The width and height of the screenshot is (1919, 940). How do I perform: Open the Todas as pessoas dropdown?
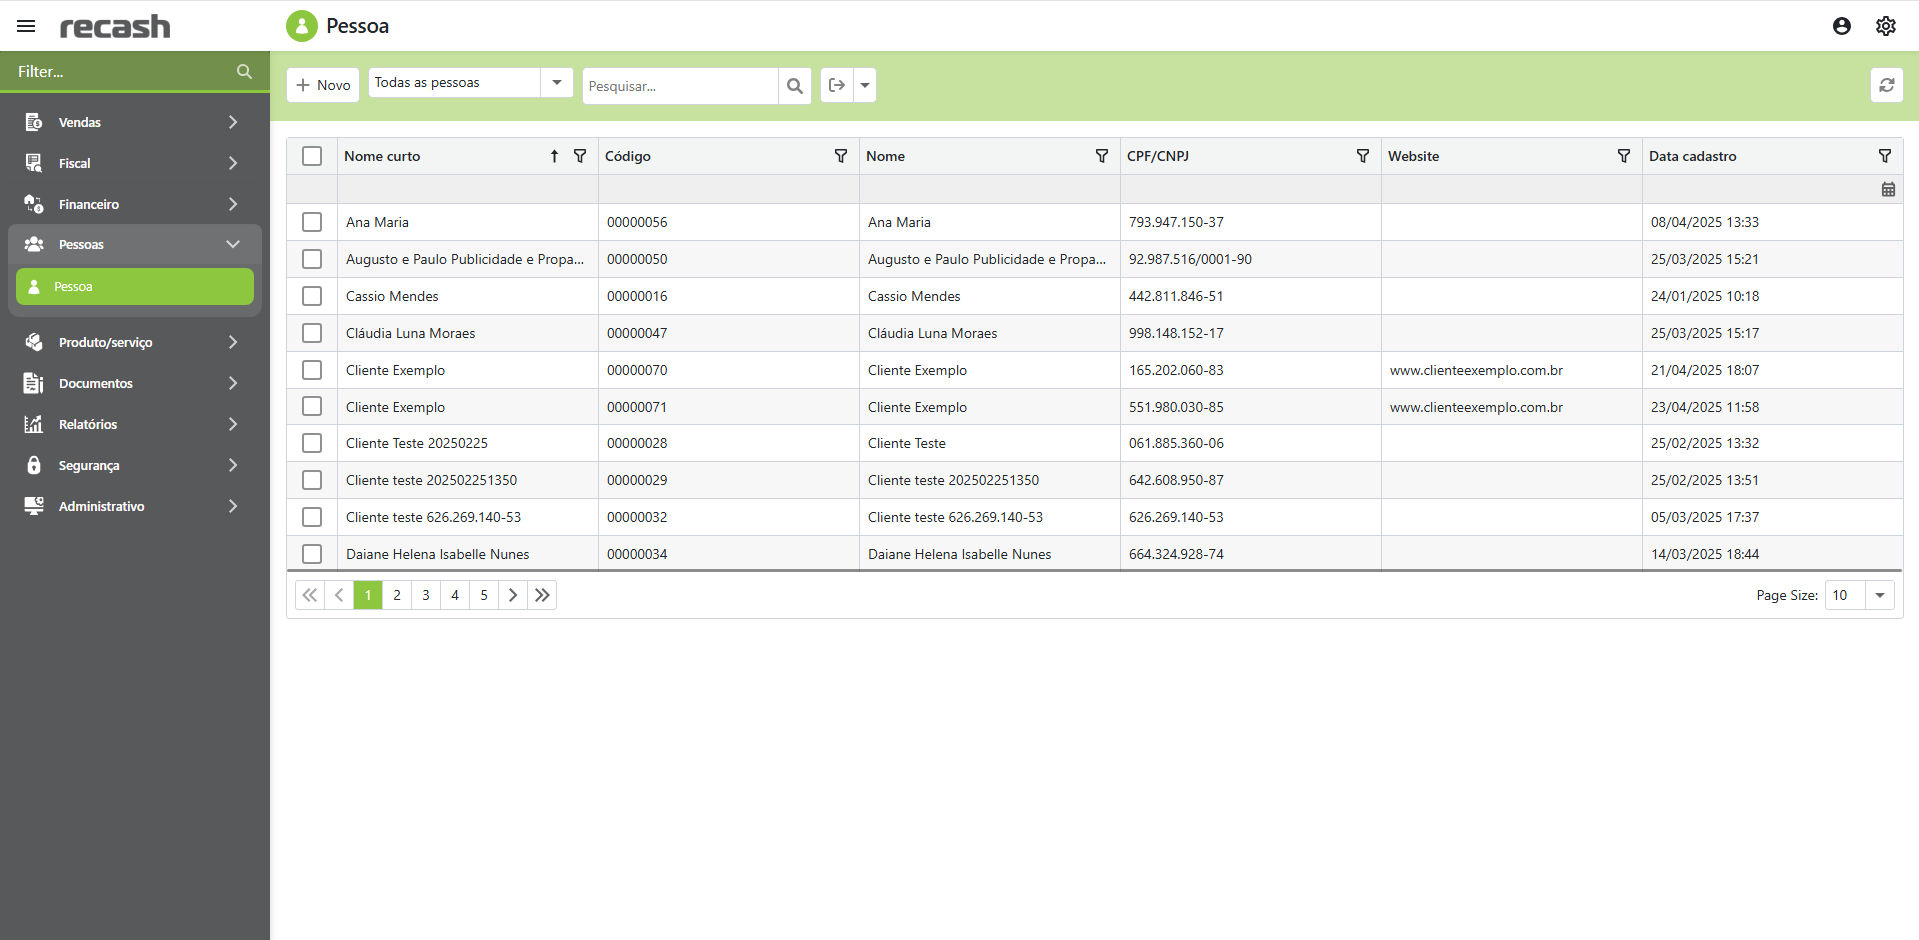click(x=556, y=83)
